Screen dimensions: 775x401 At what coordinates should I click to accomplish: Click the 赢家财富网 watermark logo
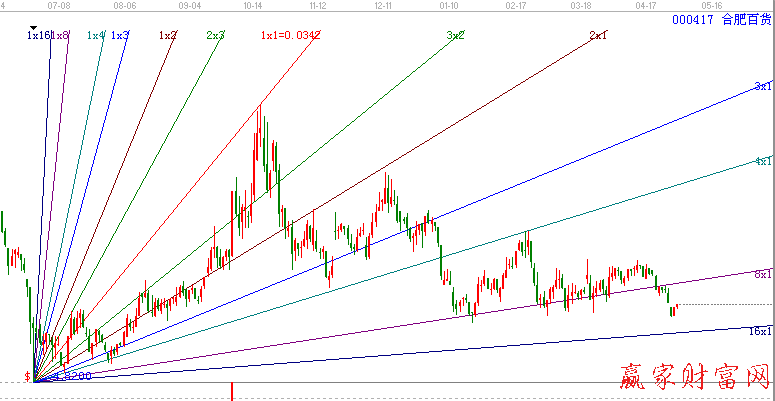point(690,379)
